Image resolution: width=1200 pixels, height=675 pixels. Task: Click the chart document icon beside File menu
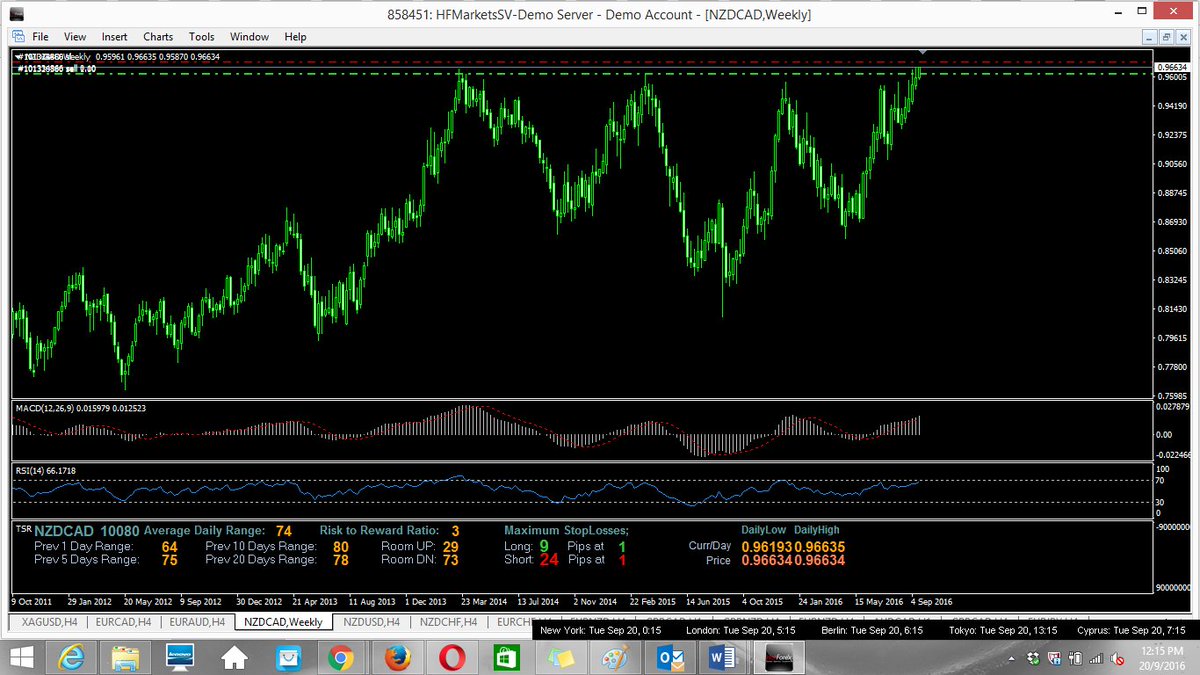click(17, 37)
